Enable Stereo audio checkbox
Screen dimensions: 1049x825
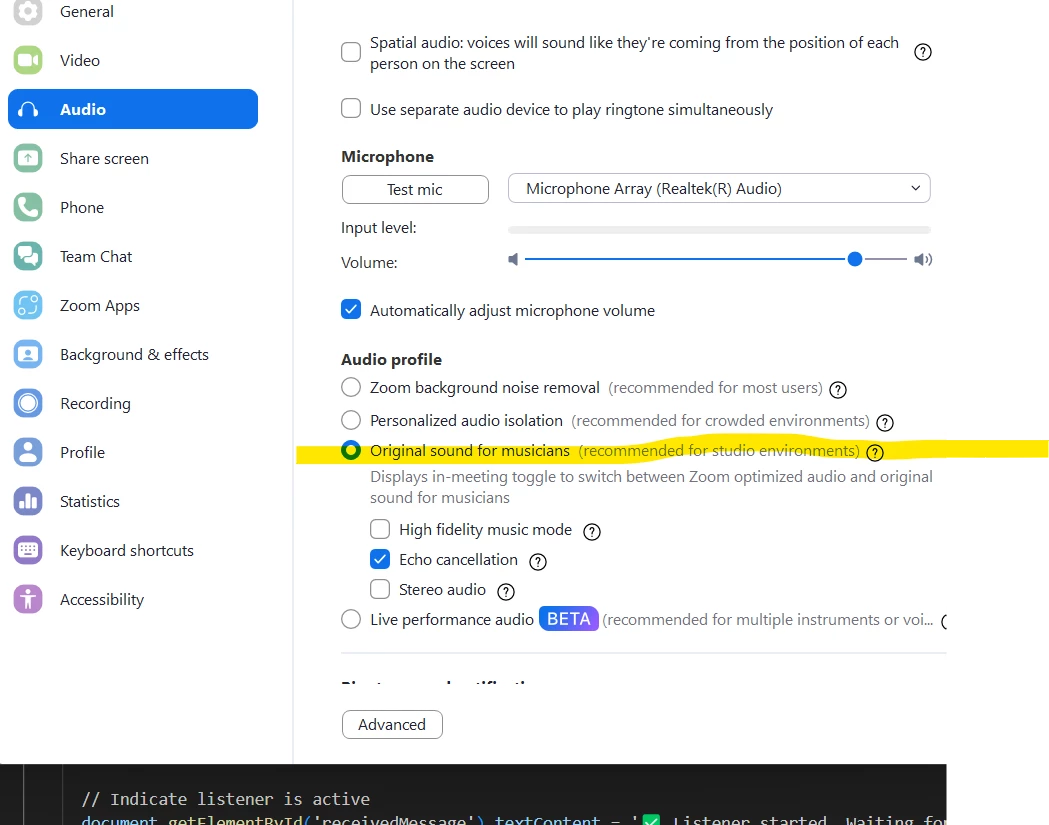click(380, 589)
